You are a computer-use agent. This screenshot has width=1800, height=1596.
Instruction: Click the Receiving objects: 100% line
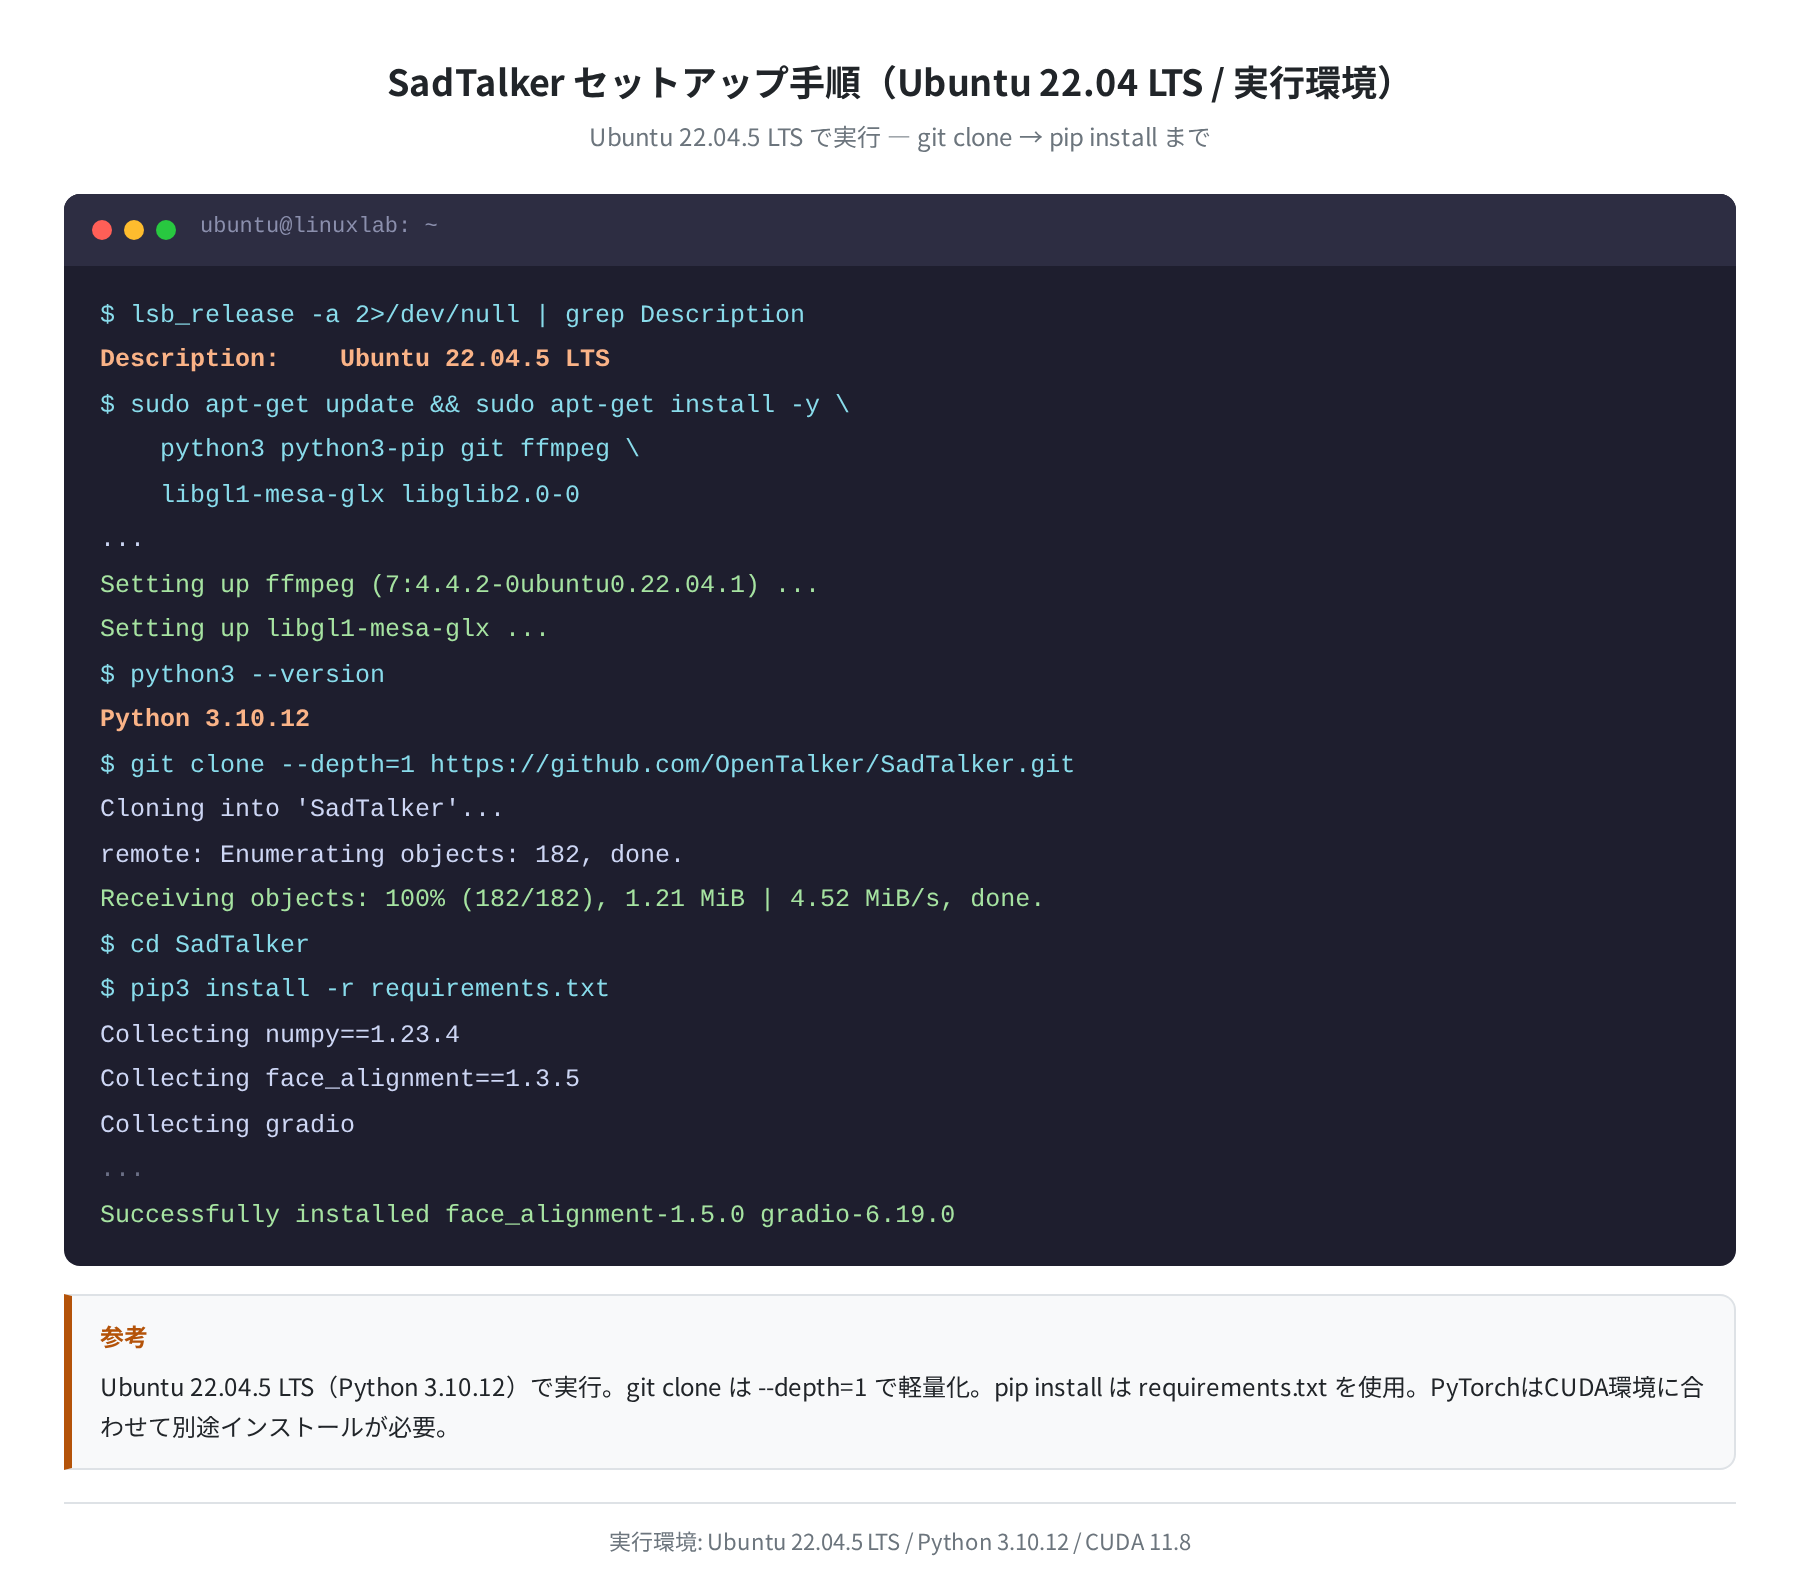(572, 898)
